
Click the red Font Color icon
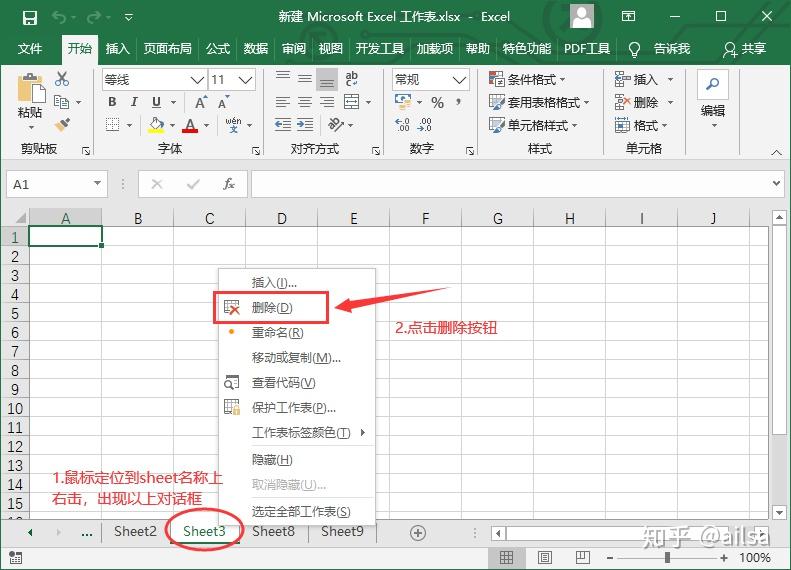coord(190,125)
